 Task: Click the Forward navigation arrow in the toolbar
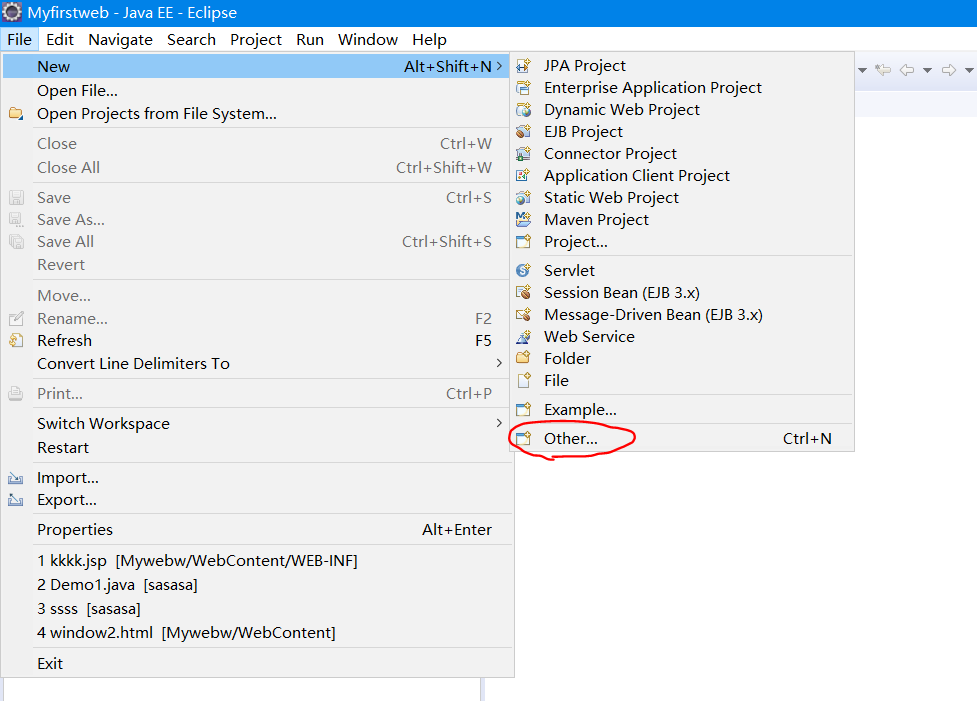click(949, 70)
